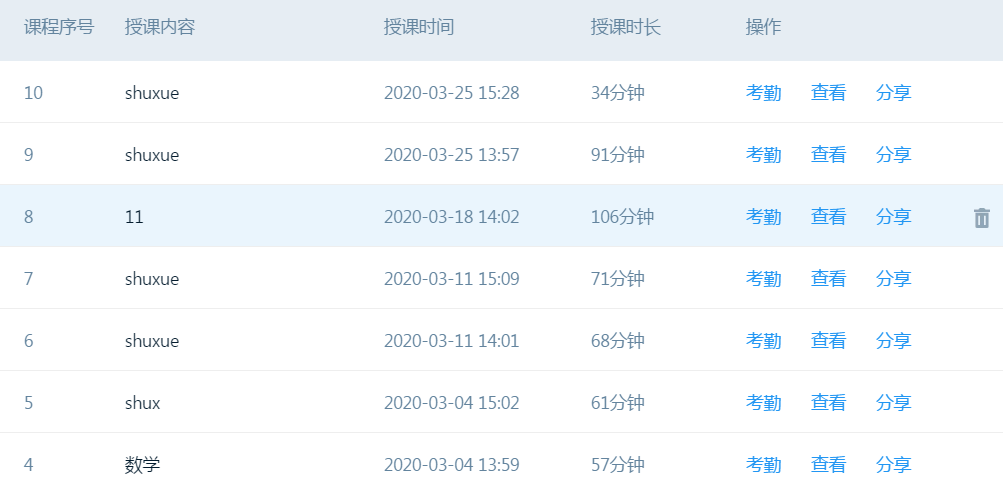Click 分享 on course 9 row
The width and height of the screenshot is (1003, 492).
coord(893,155)
